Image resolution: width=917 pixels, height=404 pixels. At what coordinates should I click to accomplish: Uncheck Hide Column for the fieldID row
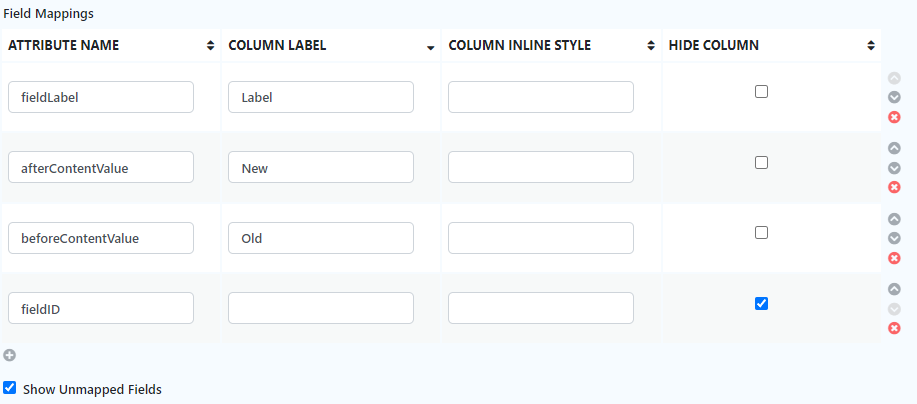(x=761, y=303)
